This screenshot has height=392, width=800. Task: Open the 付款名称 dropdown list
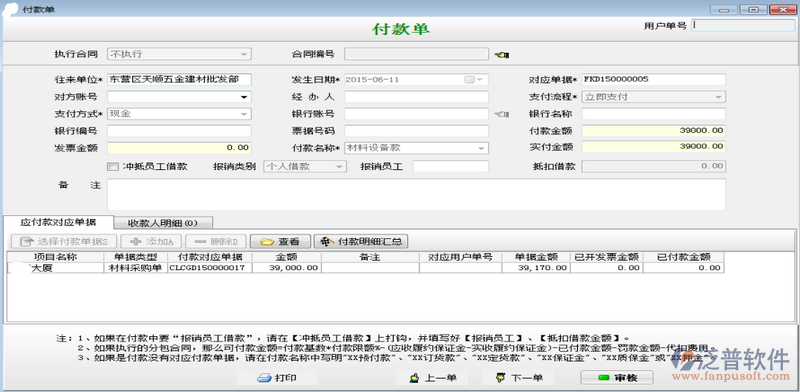pyautogui.click(x=481, y=148)
